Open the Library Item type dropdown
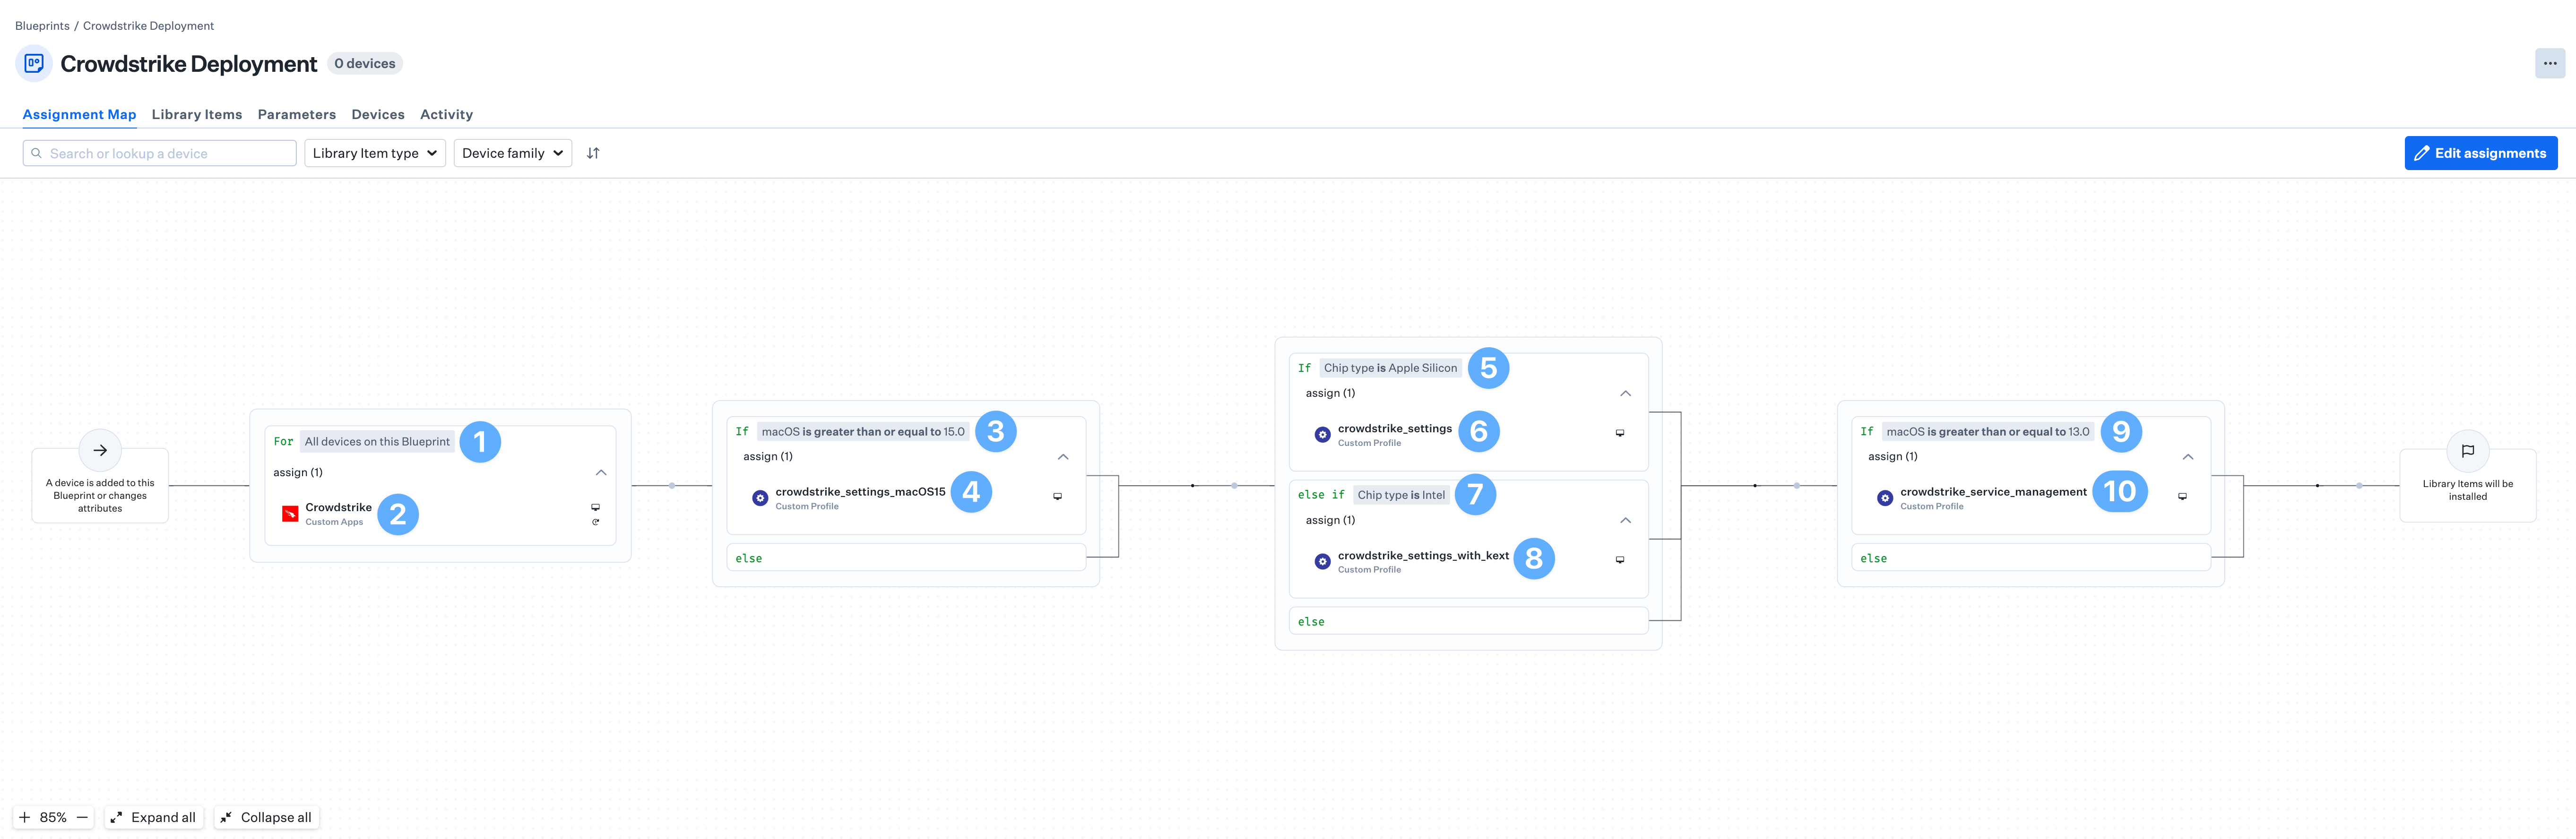The height and width of the screenshot is (839, 2576). (375, 153)
